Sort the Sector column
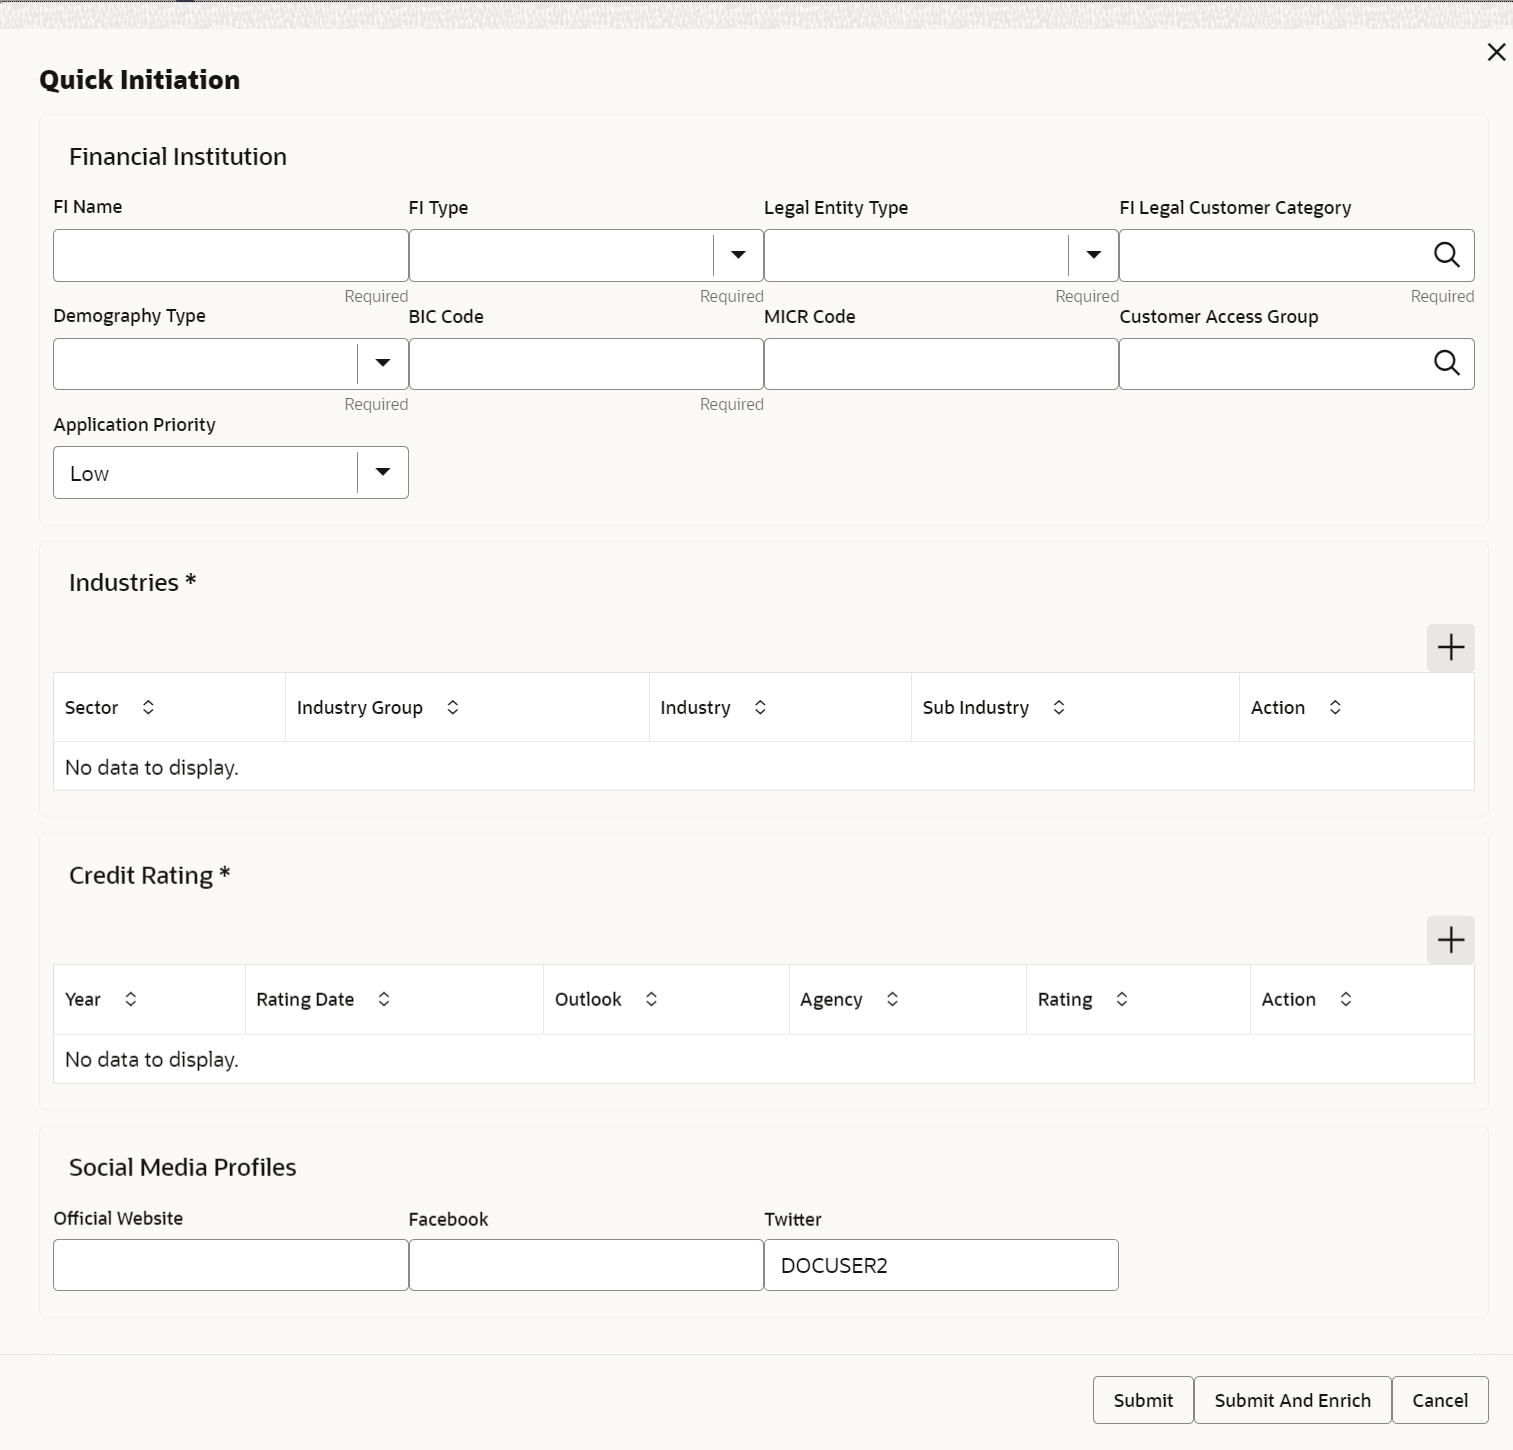 point(148,707)
